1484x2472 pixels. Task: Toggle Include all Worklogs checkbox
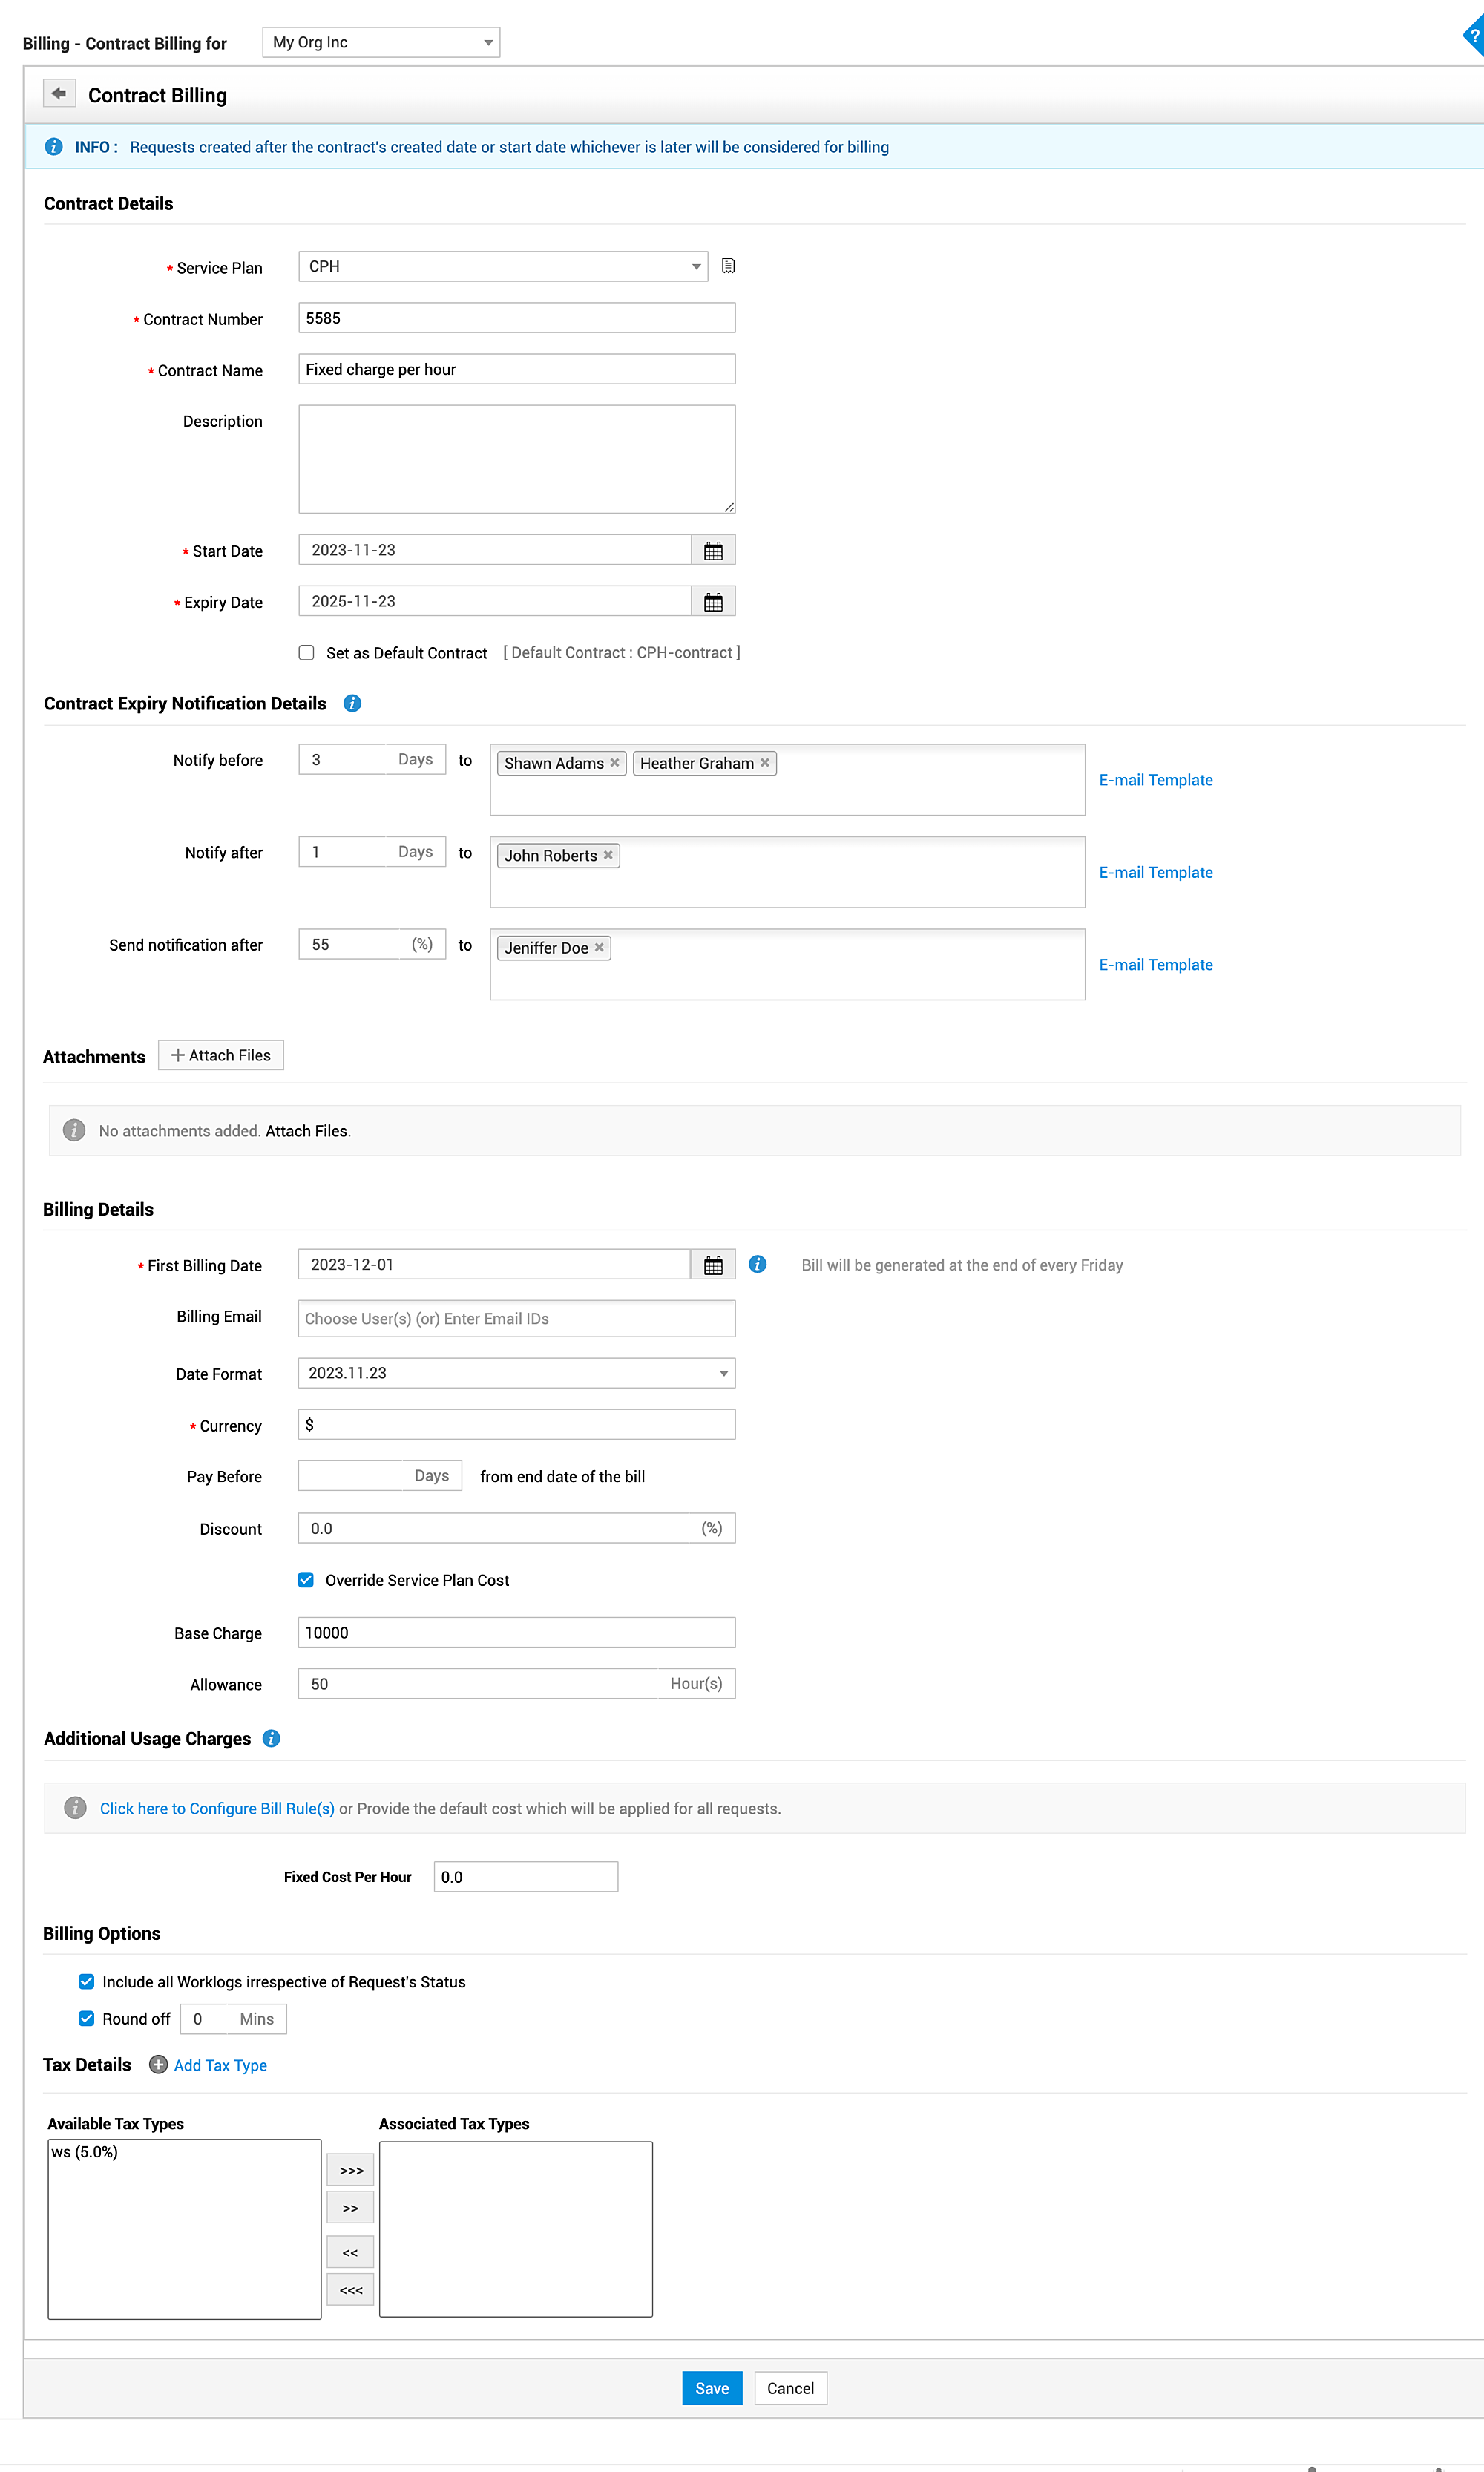click(87, 1981)
